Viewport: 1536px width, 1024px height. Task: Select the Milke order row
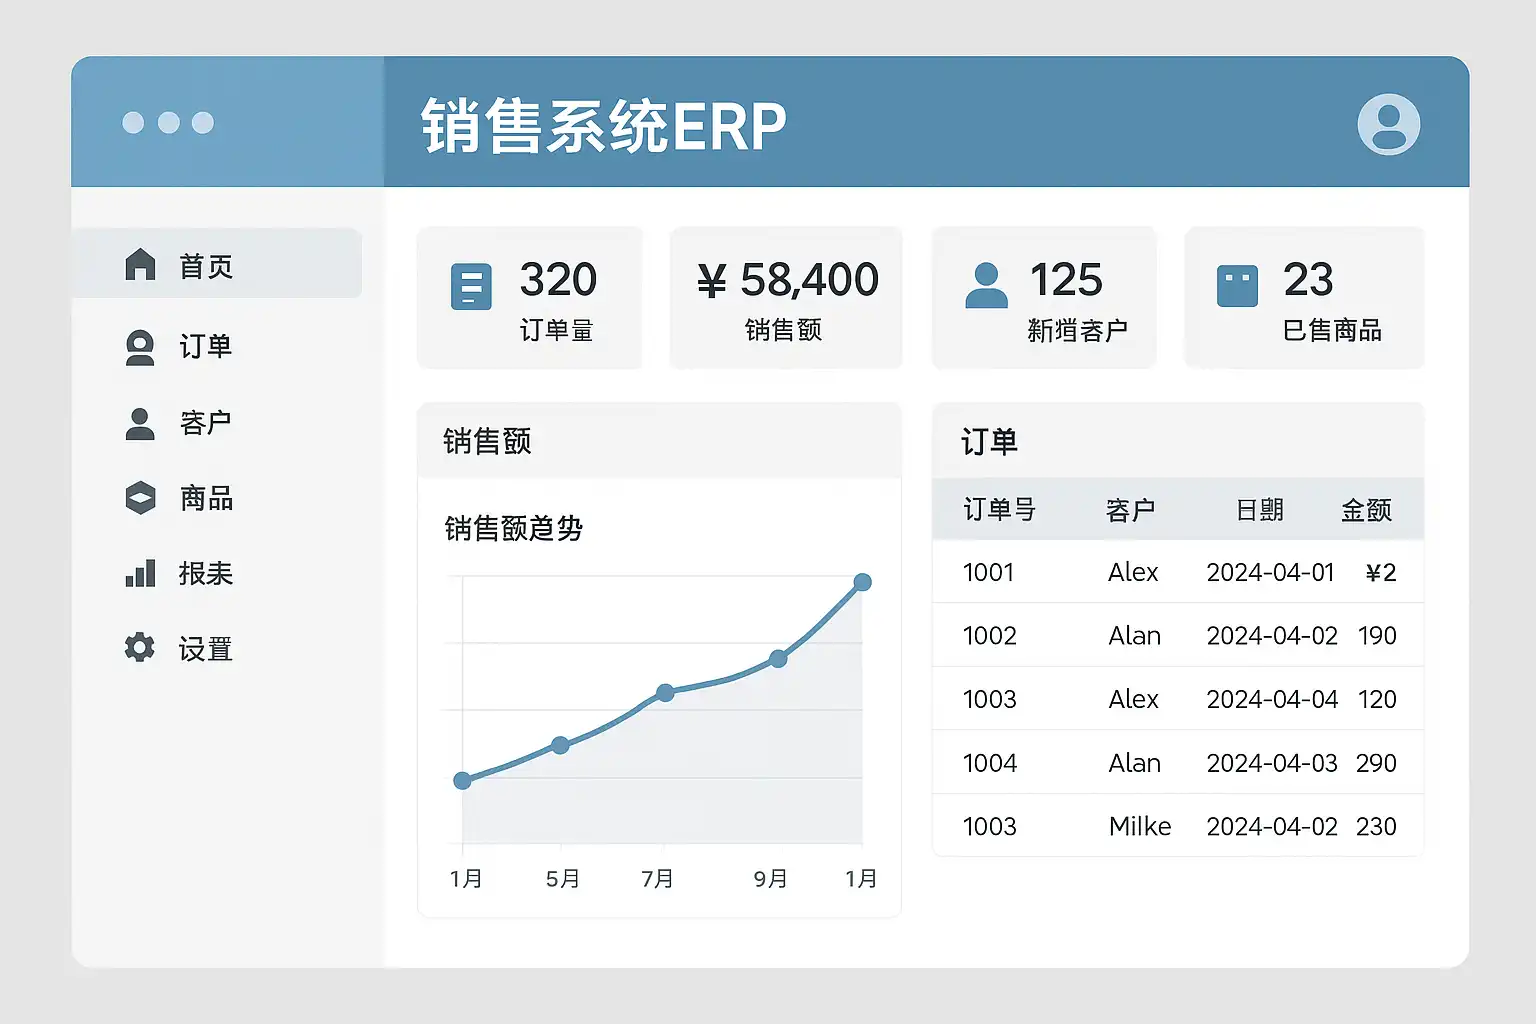(x=1178, y=826)
